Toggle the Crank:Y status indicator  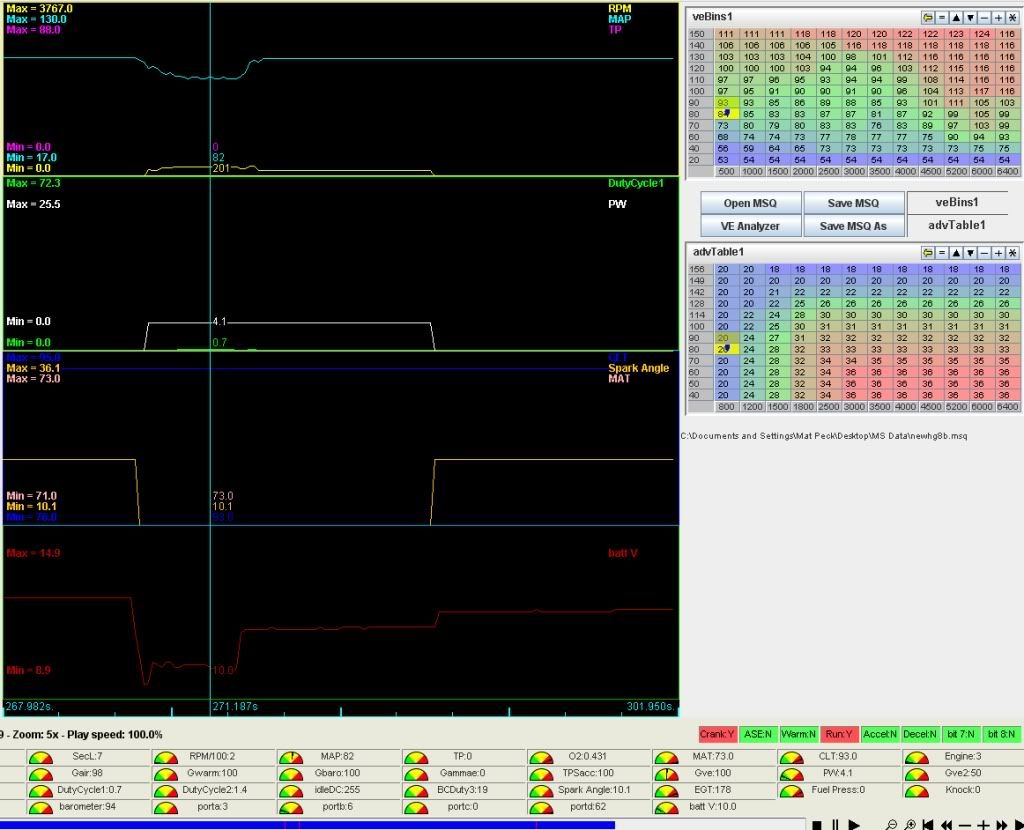pyautogui.click(x=718, y=735)
